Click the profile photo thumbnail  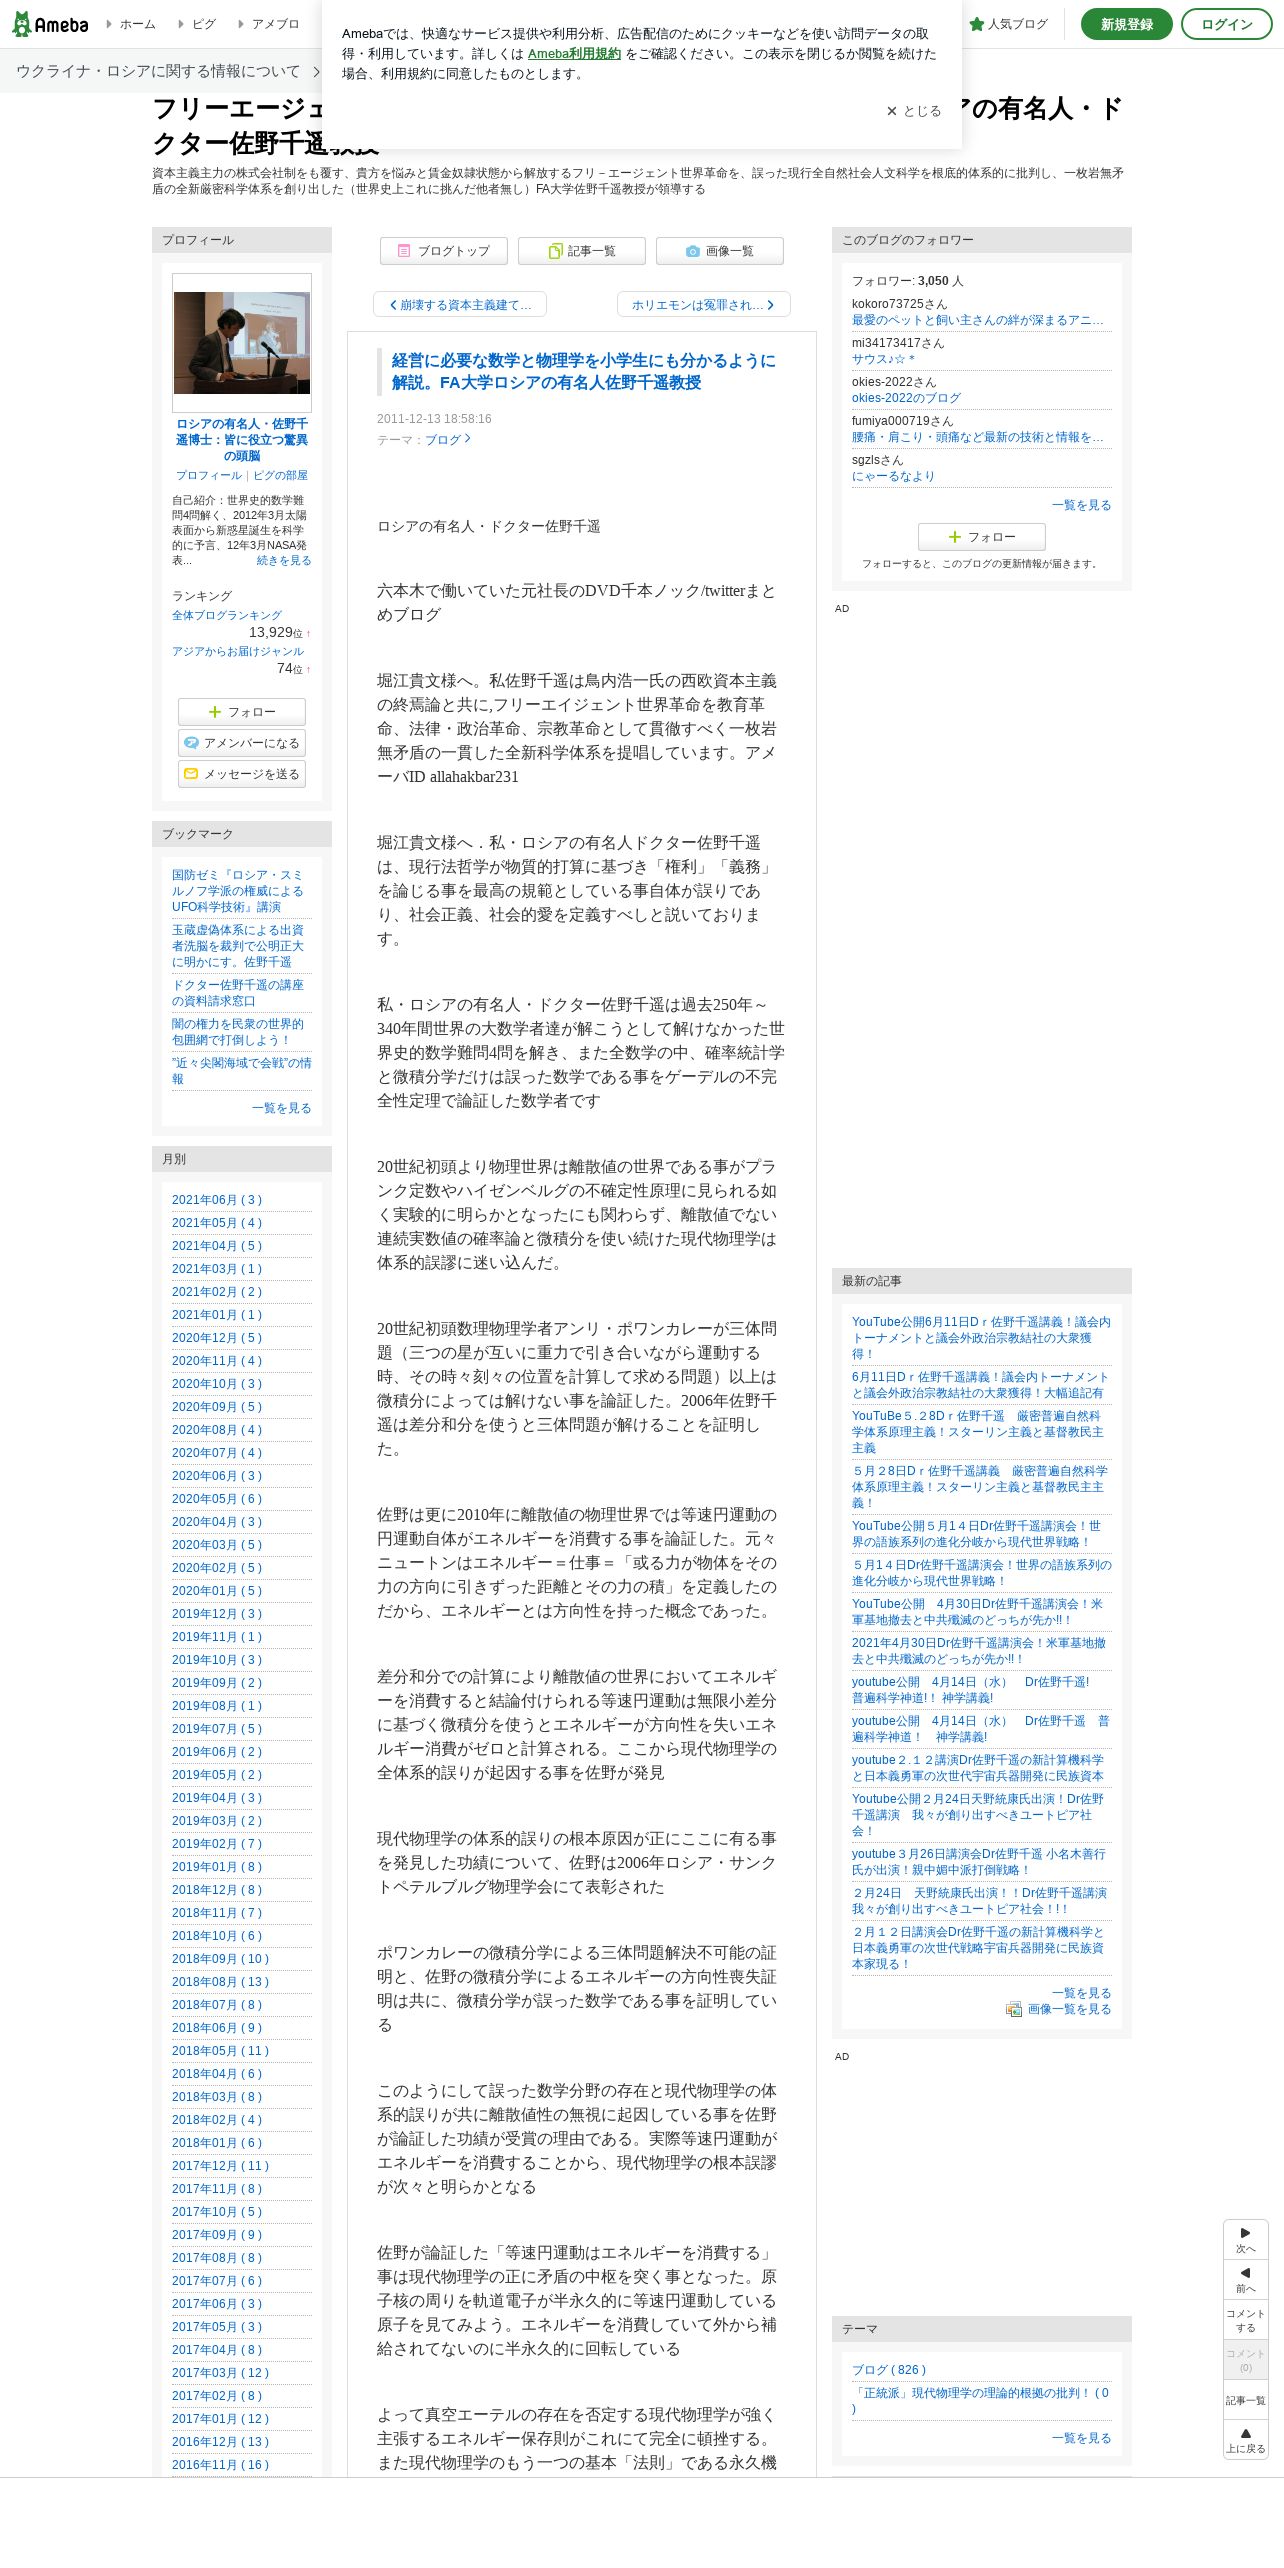point(242,343)
